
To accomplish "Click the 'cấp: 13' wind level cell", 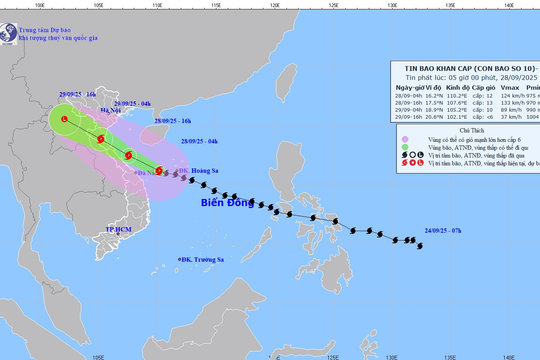I will click(x=482, y=103).
